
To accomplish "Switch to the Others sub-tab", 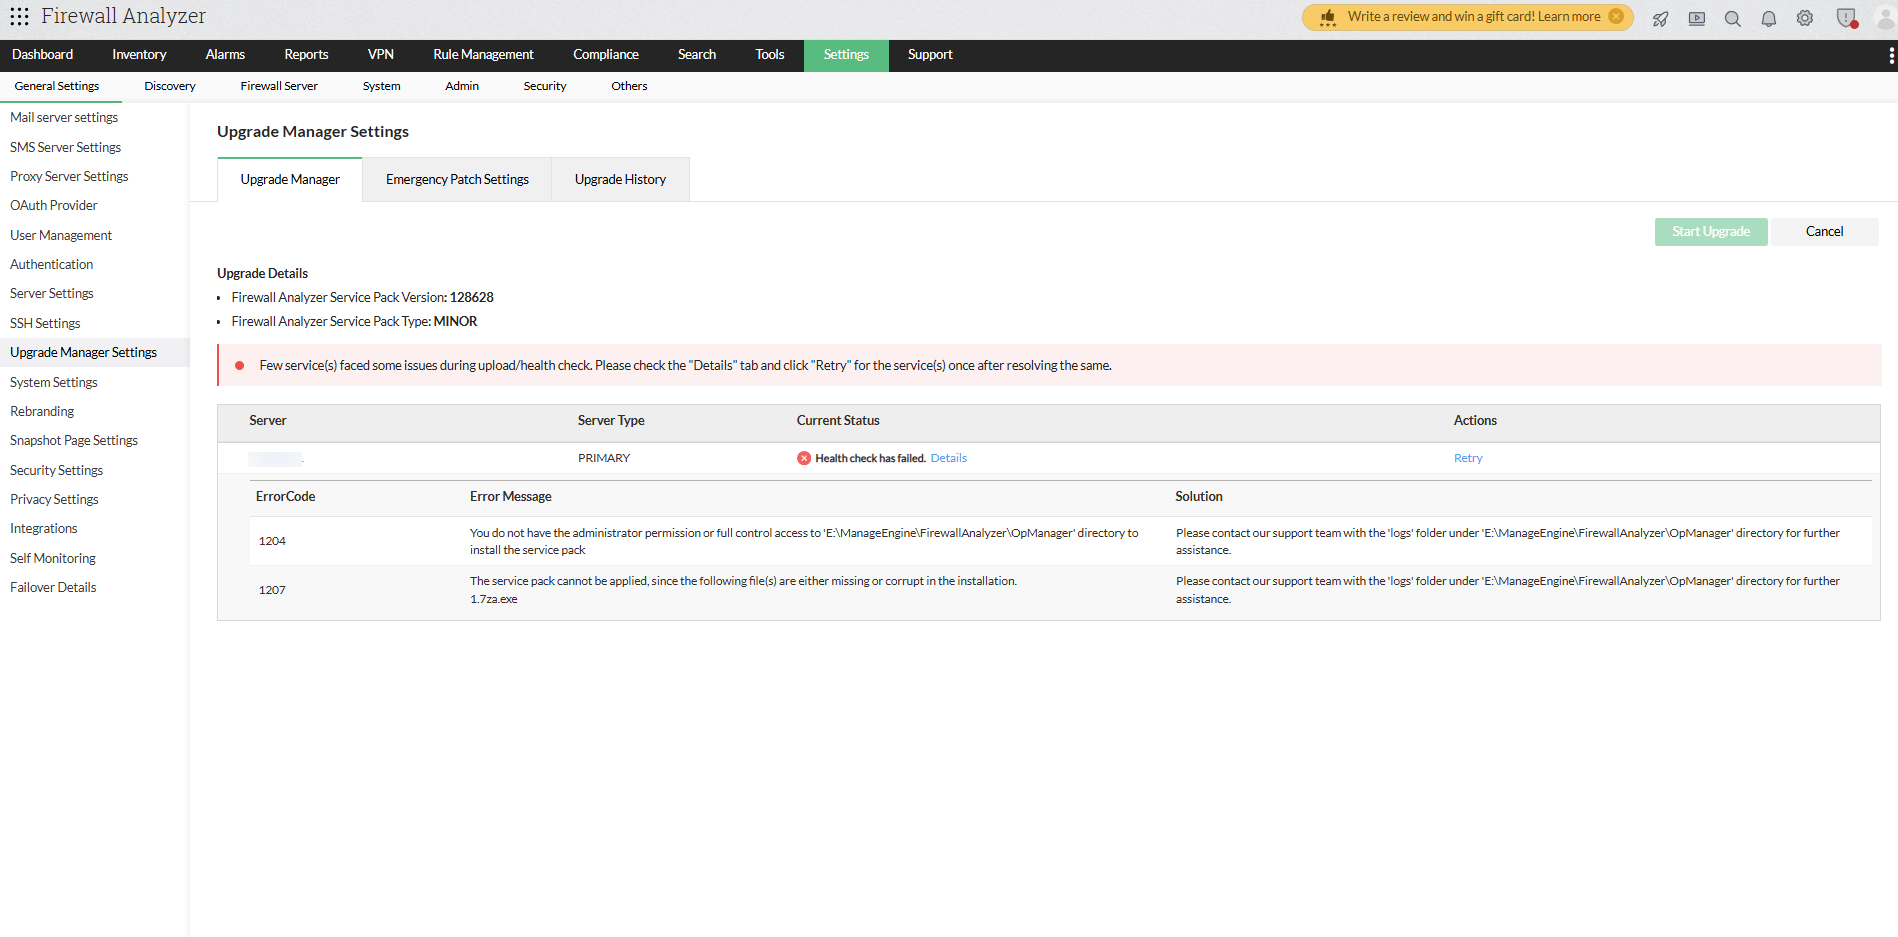I will coord(629,86).
